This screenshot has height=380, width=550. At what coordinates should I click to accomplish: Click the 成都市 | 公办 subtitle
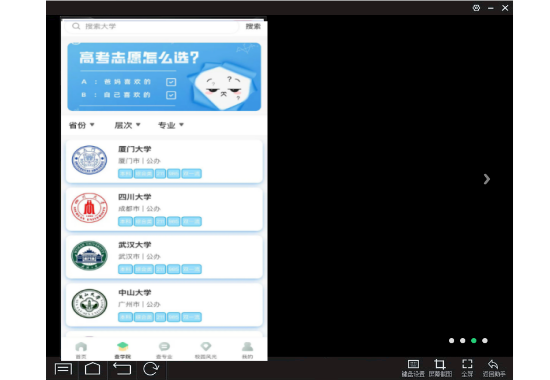[x=139, y=209]
